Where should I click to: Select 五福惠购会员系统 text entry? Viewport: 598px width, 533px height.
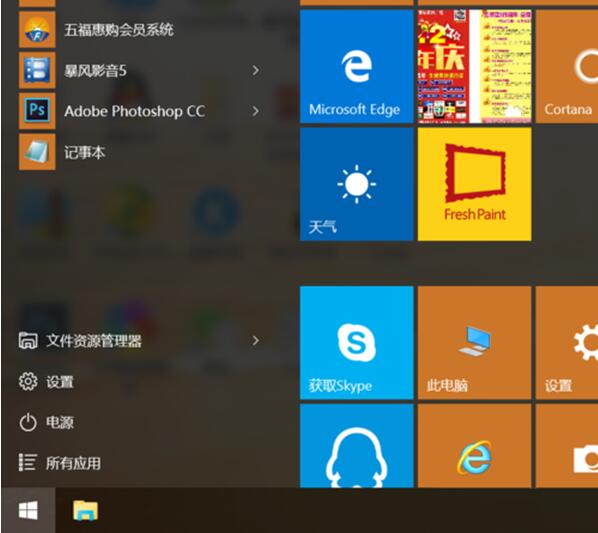pos(119,30)
